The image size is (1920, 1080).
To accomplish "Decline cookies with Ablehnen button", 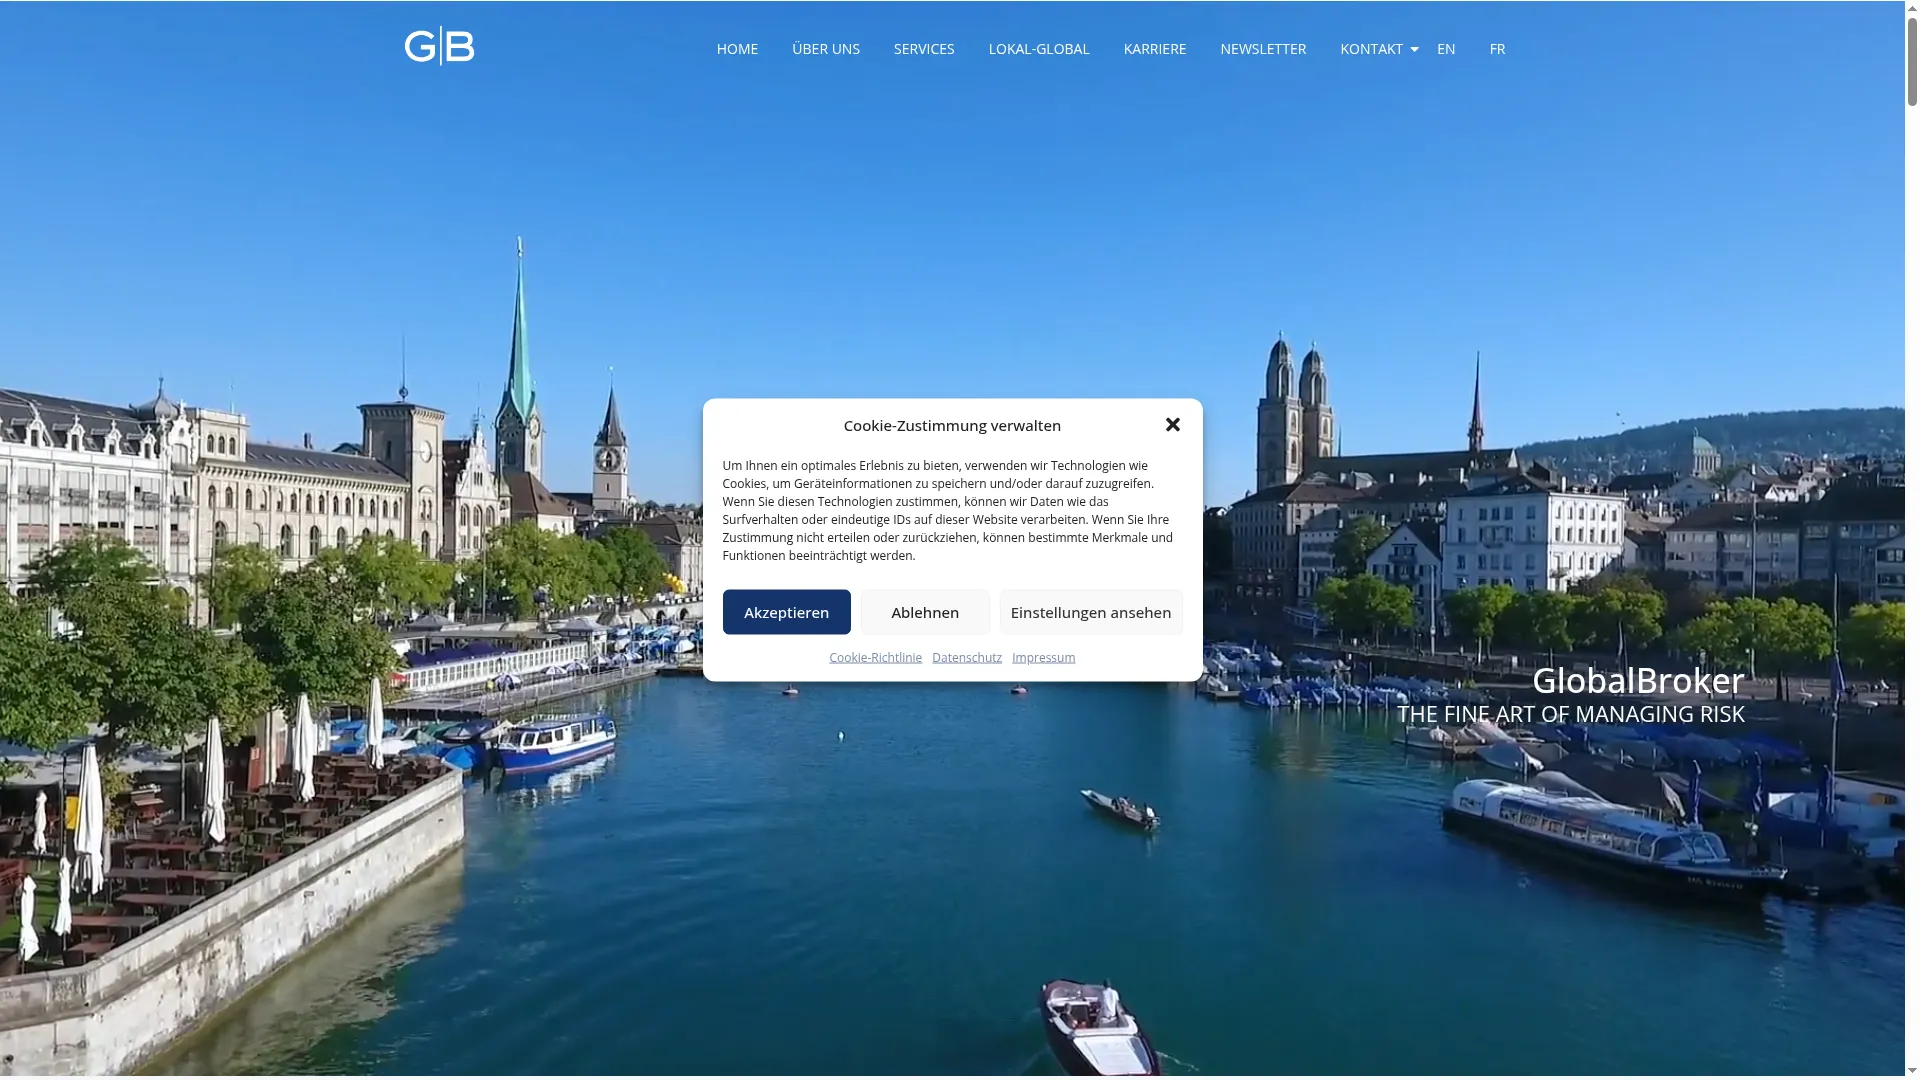I will click(925, 612).
